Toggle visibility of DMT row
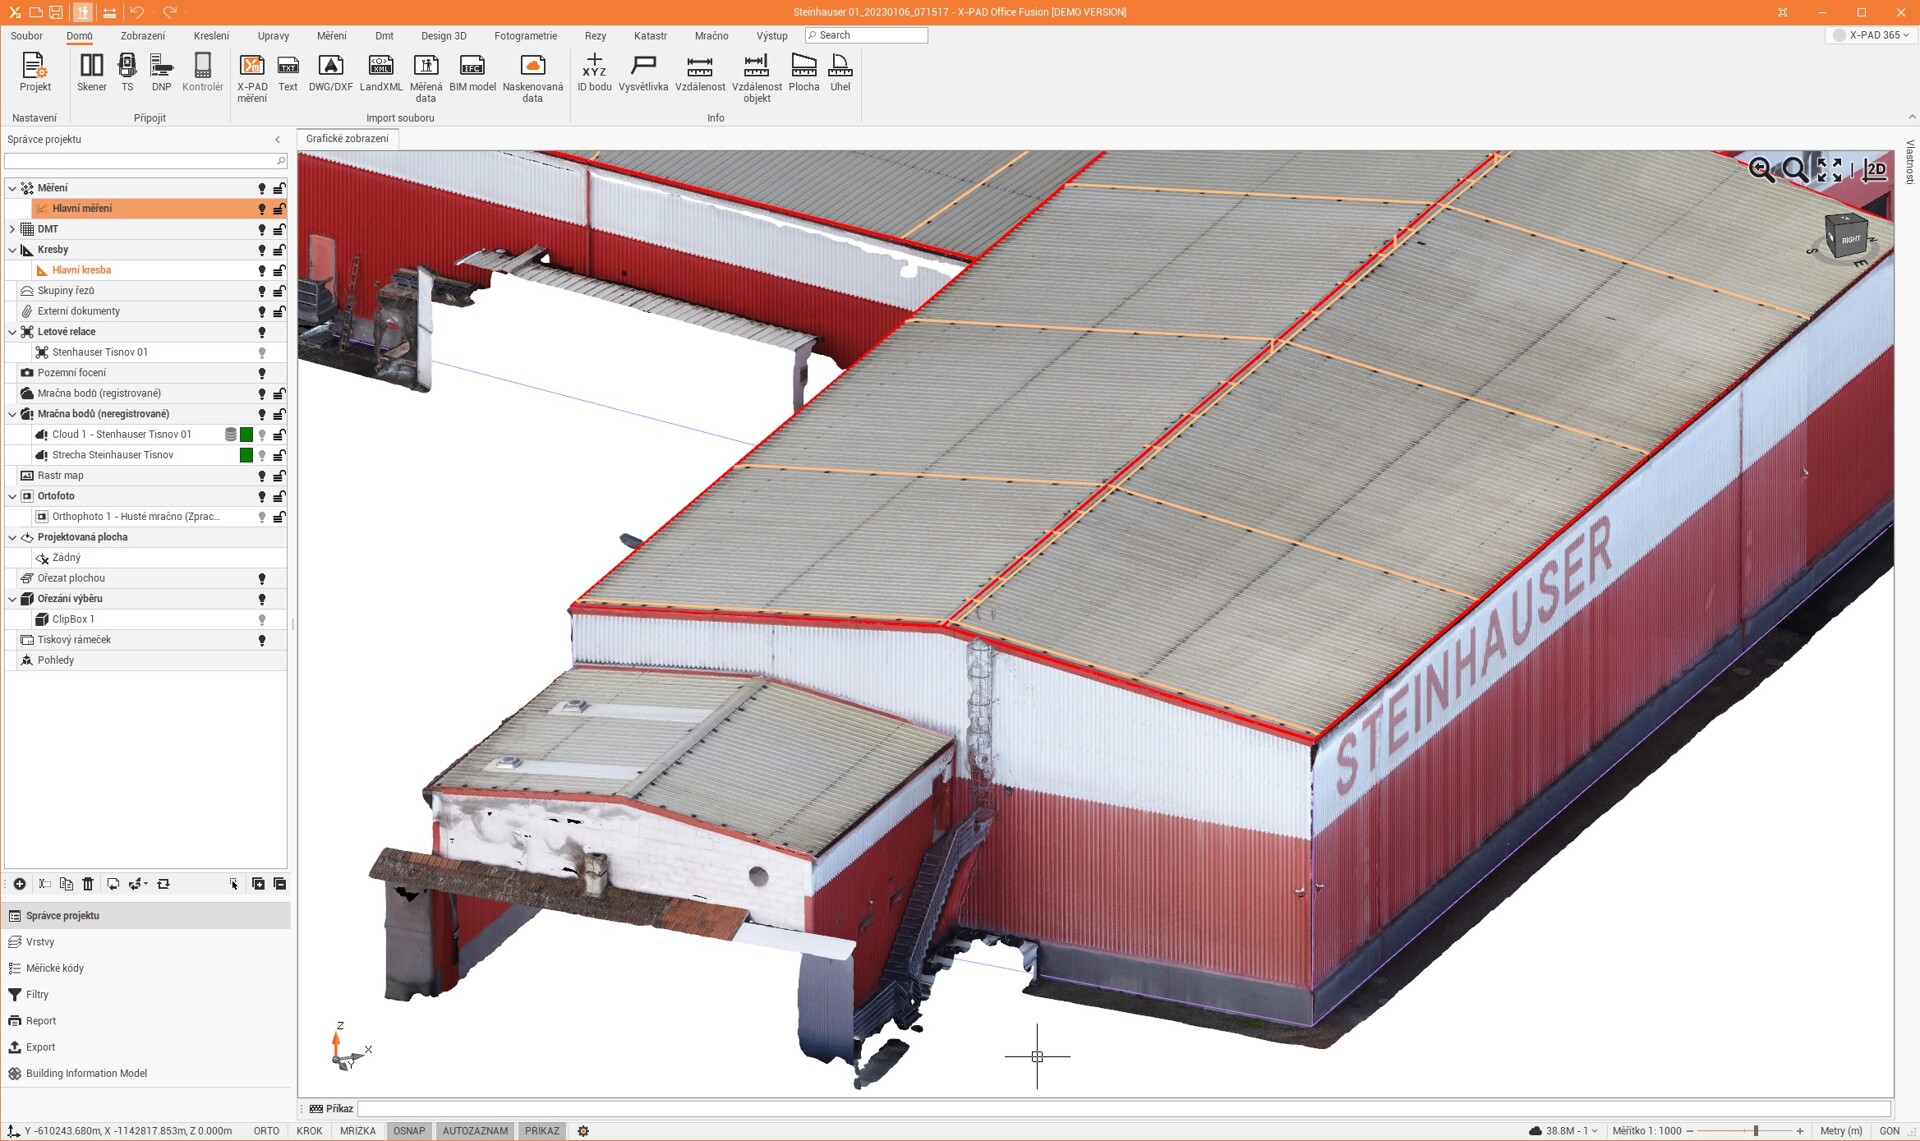Image resolution: width=1920 pixels, height=1141 pixels. [x=262, y=229]
